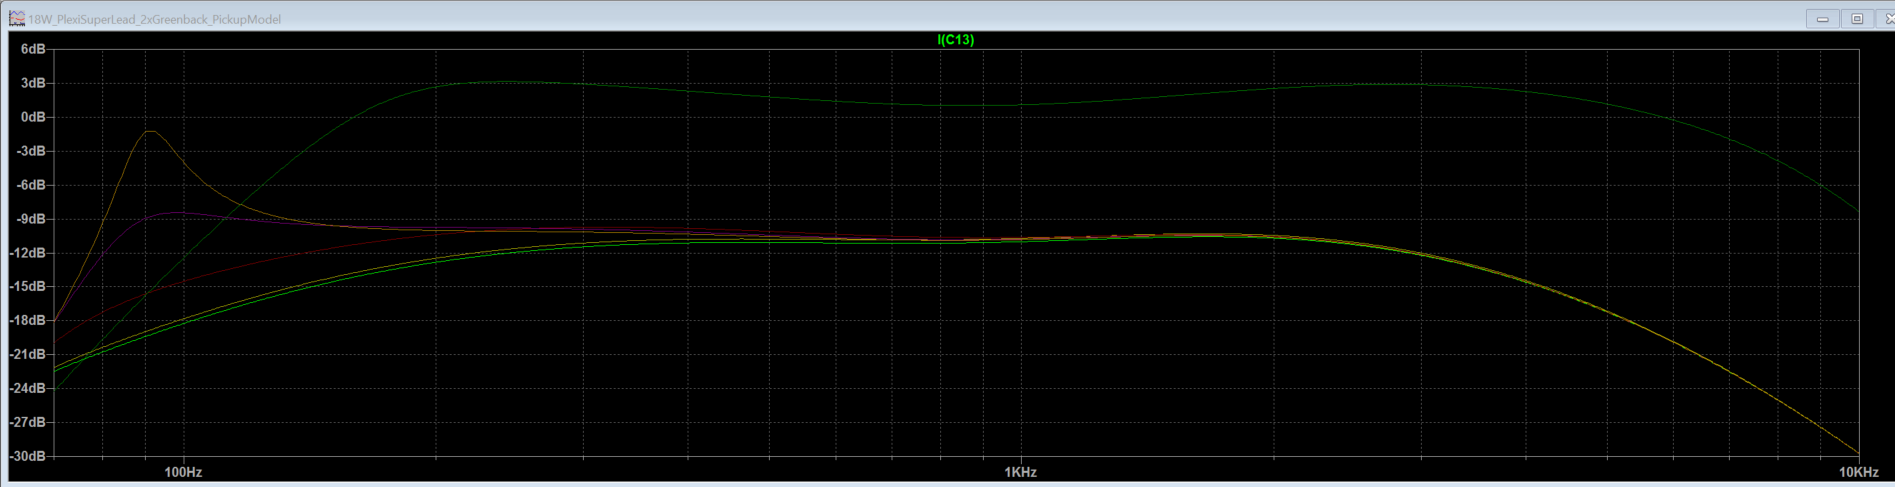The width and height of the screenshot is (1895, 487).
Task: Select the I(C13) trace label
Action: pos(955,40)
